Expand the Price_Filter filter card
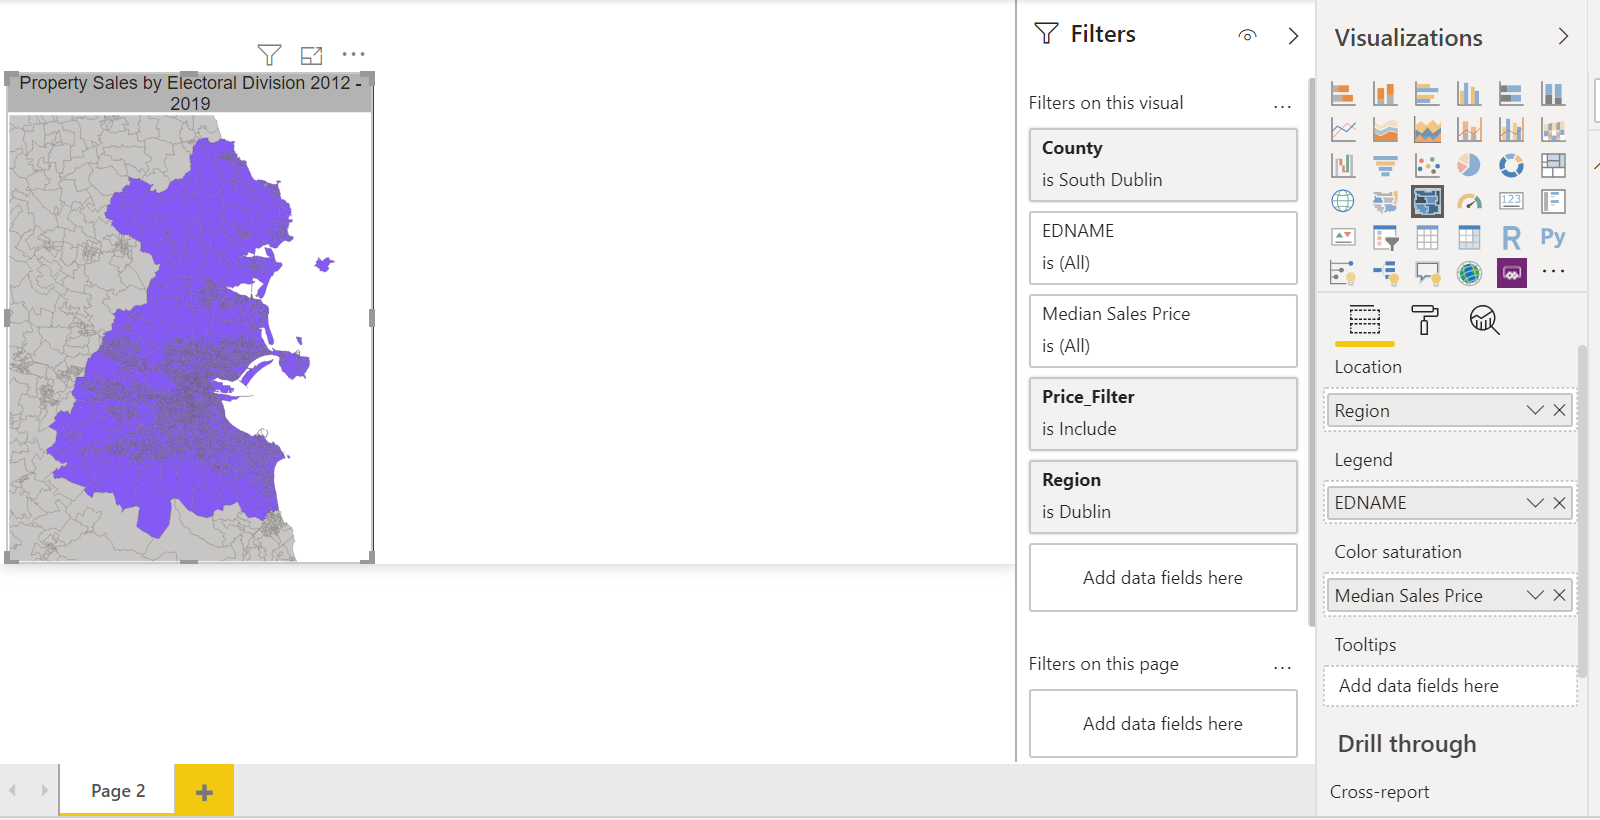Image resolution: width=1600 pixels, height=820 pixels. pos(1163,414)
